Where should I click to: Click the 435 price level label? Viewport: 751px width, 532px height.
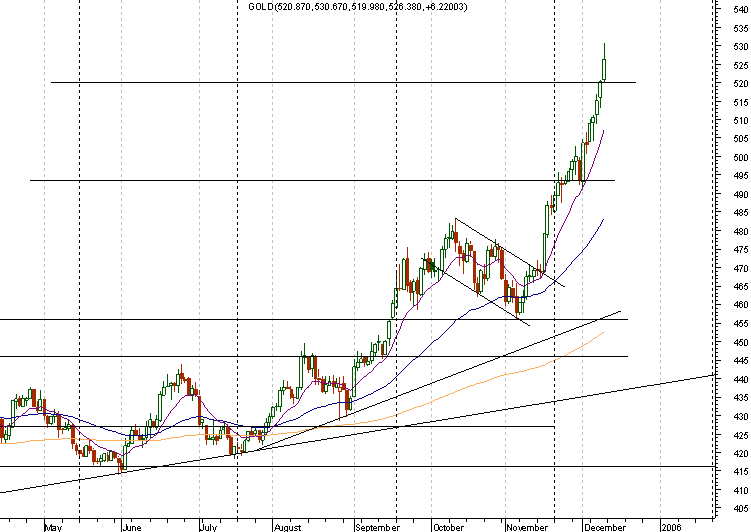pos(740,398)
